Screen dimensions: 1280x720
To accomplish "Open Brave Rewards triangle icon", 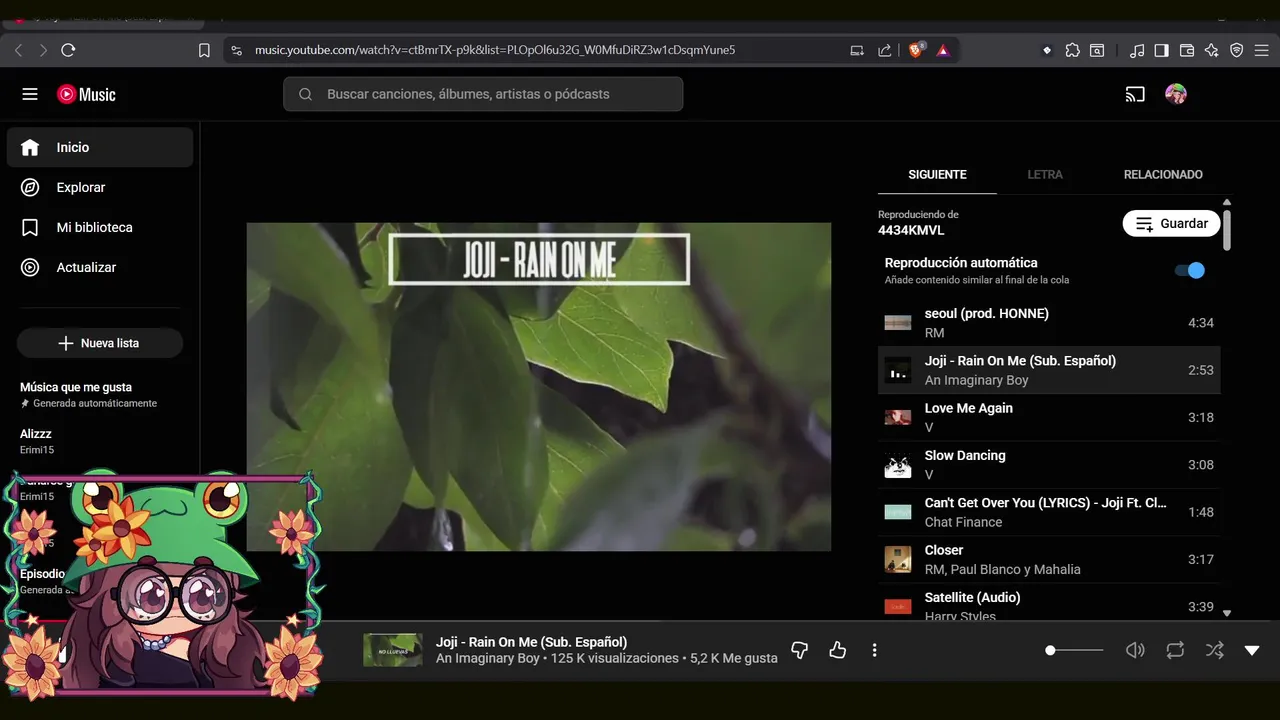I will [x=943, y=50].
